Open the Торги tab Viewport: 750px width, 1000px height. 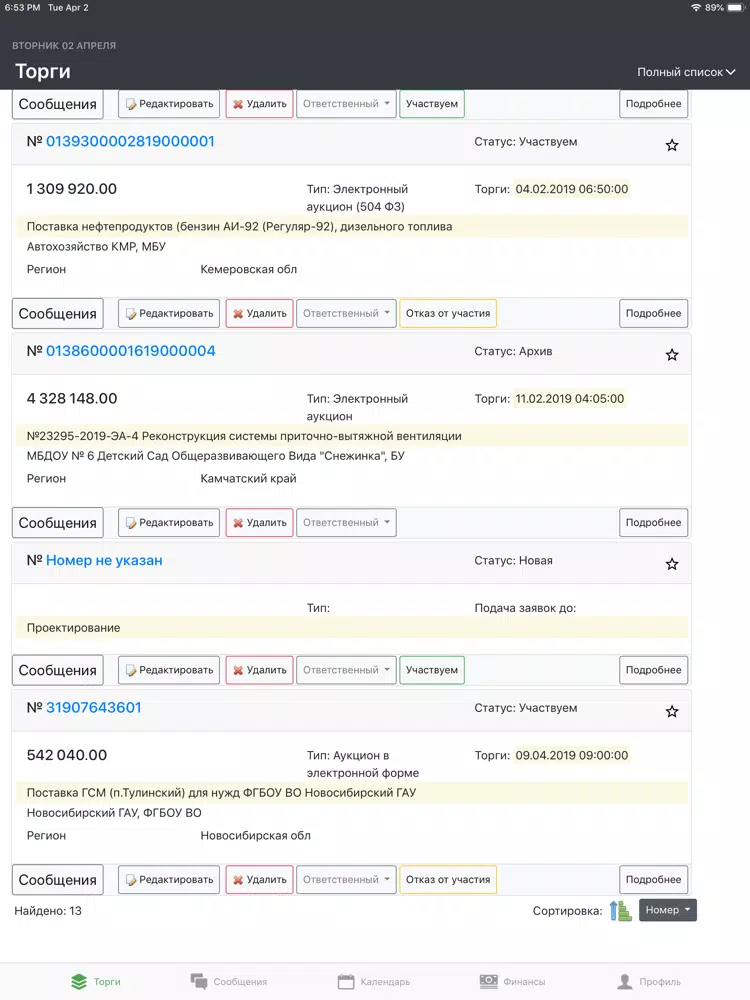point(95,982)
